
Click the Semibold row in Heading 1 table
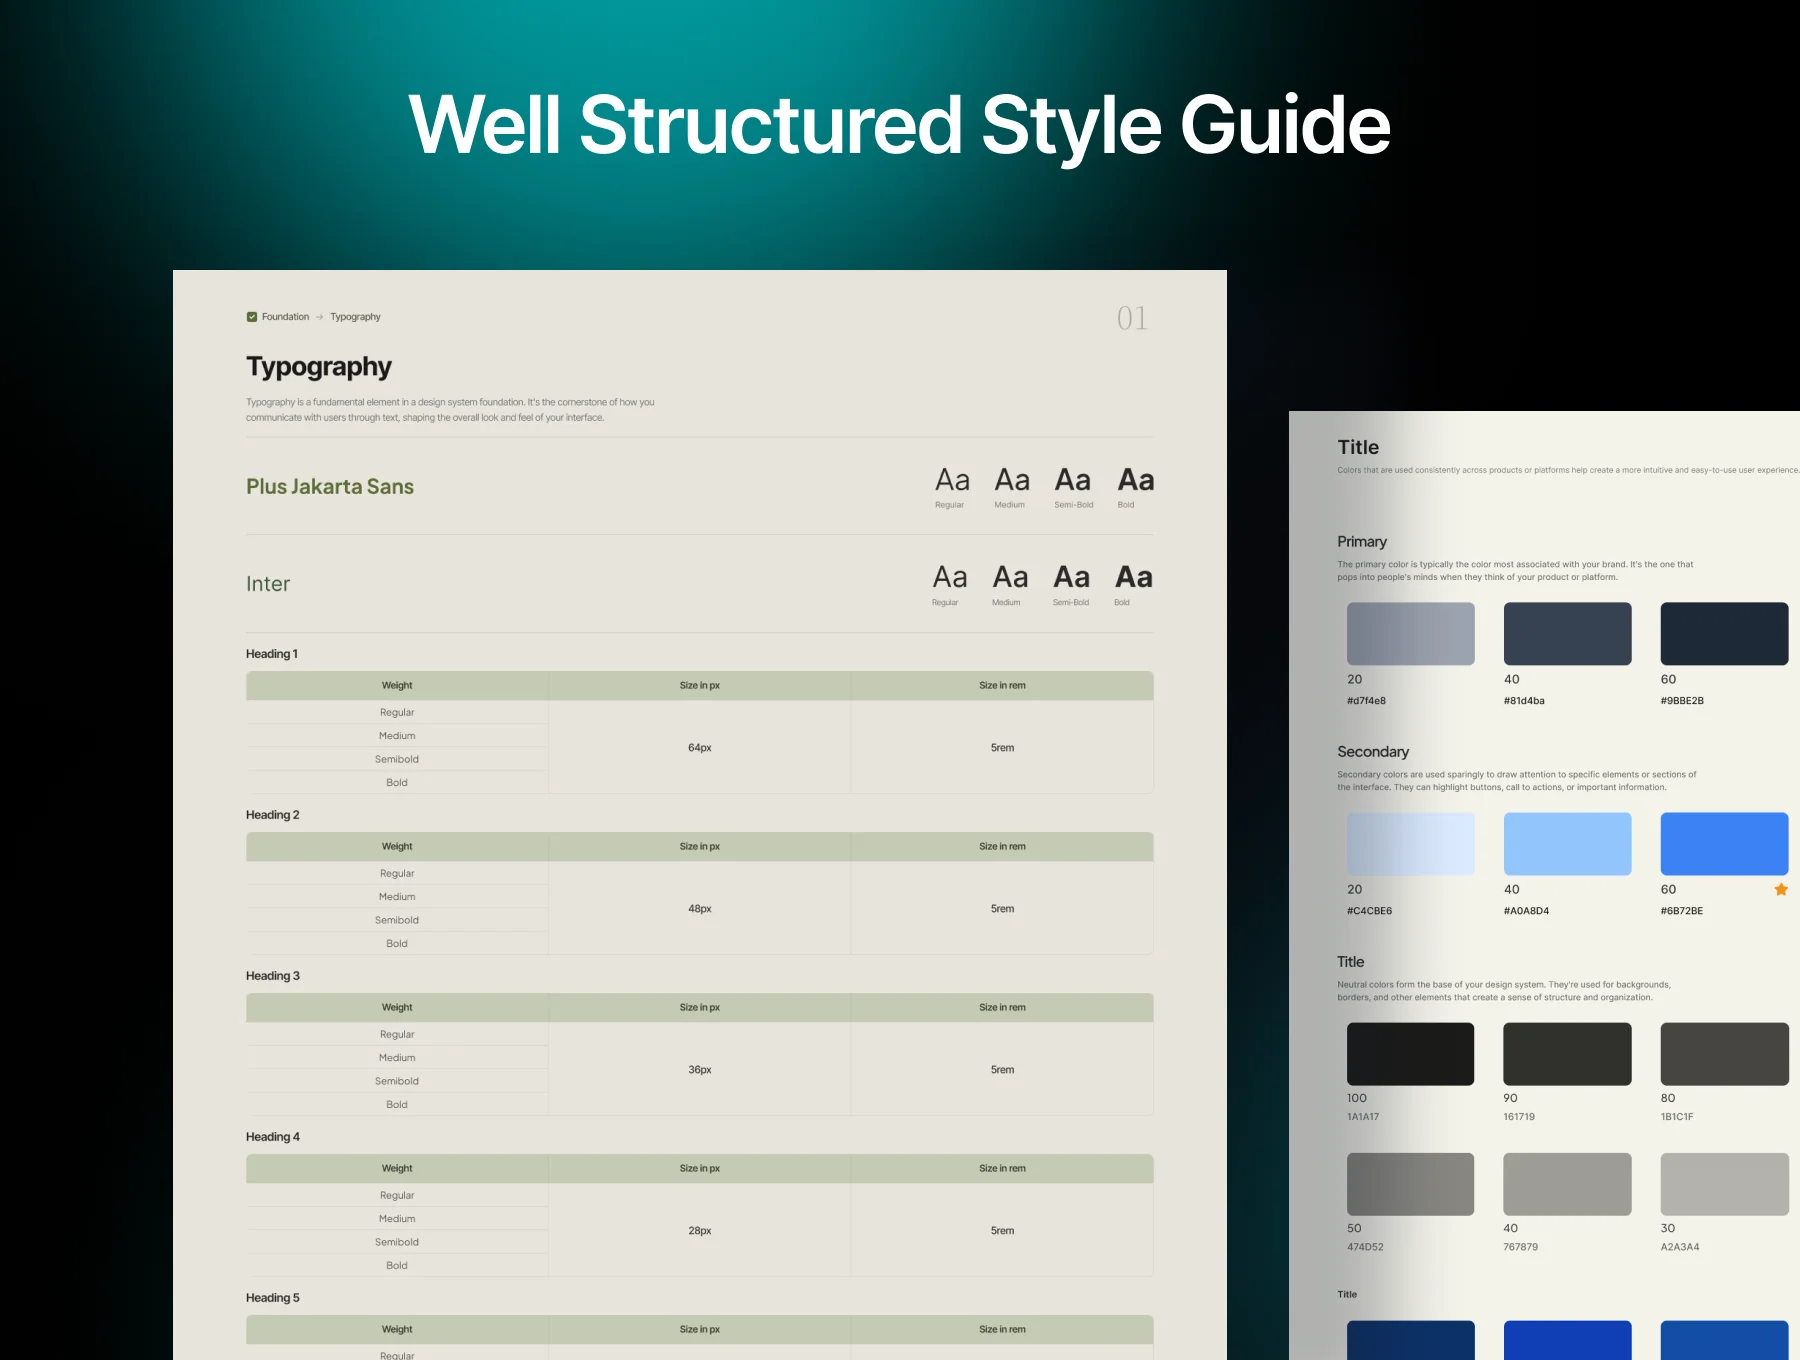[397, 760]
